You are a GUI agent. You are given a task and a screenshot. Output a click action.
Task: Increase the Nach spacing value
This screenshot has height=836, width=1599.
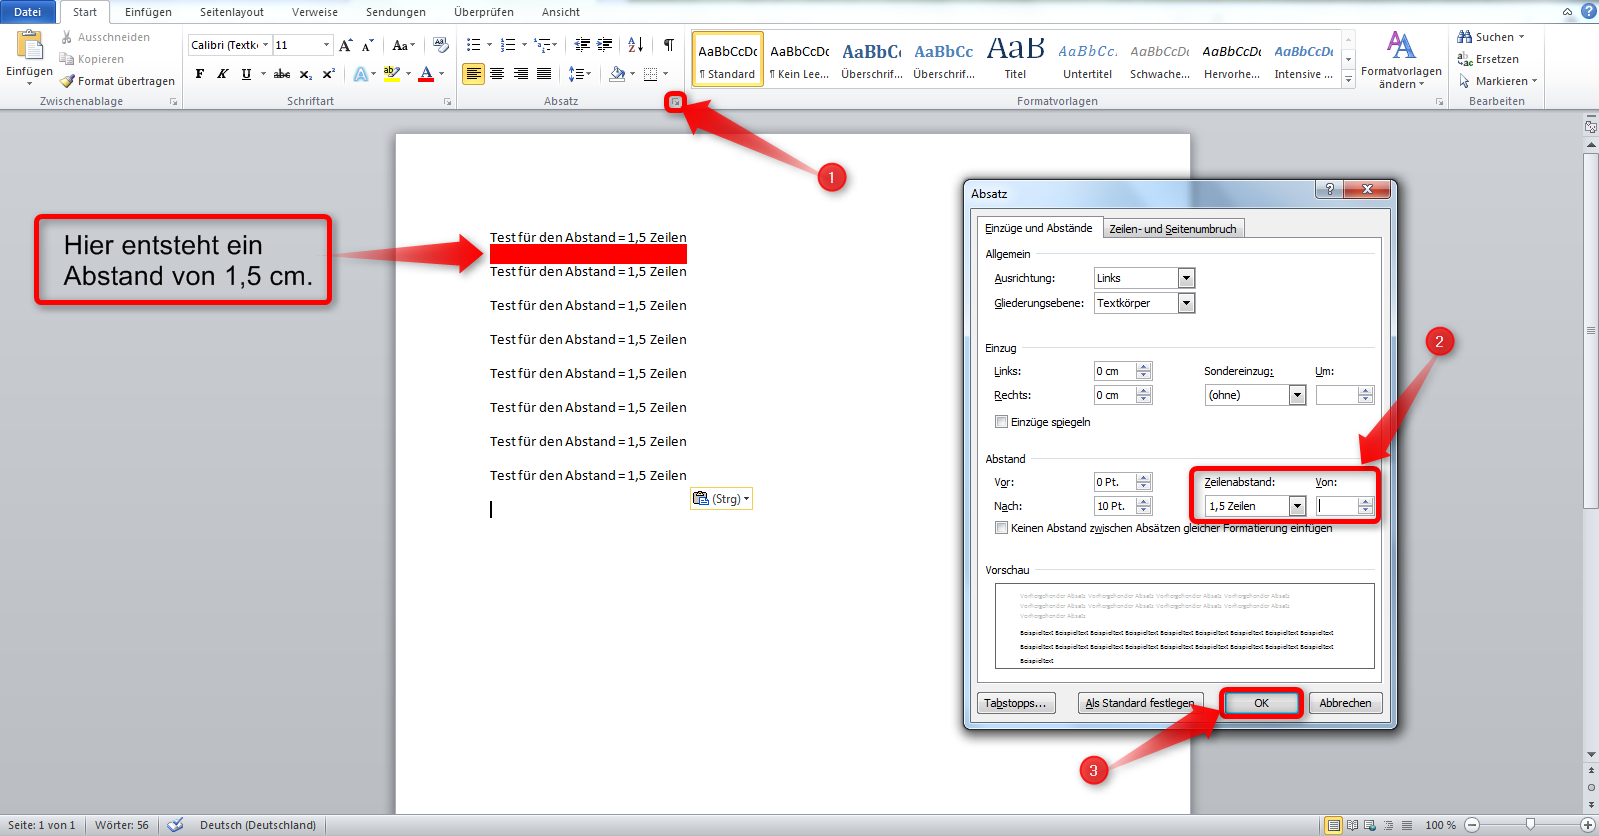pyautogui.click(x=1144, y=501)
